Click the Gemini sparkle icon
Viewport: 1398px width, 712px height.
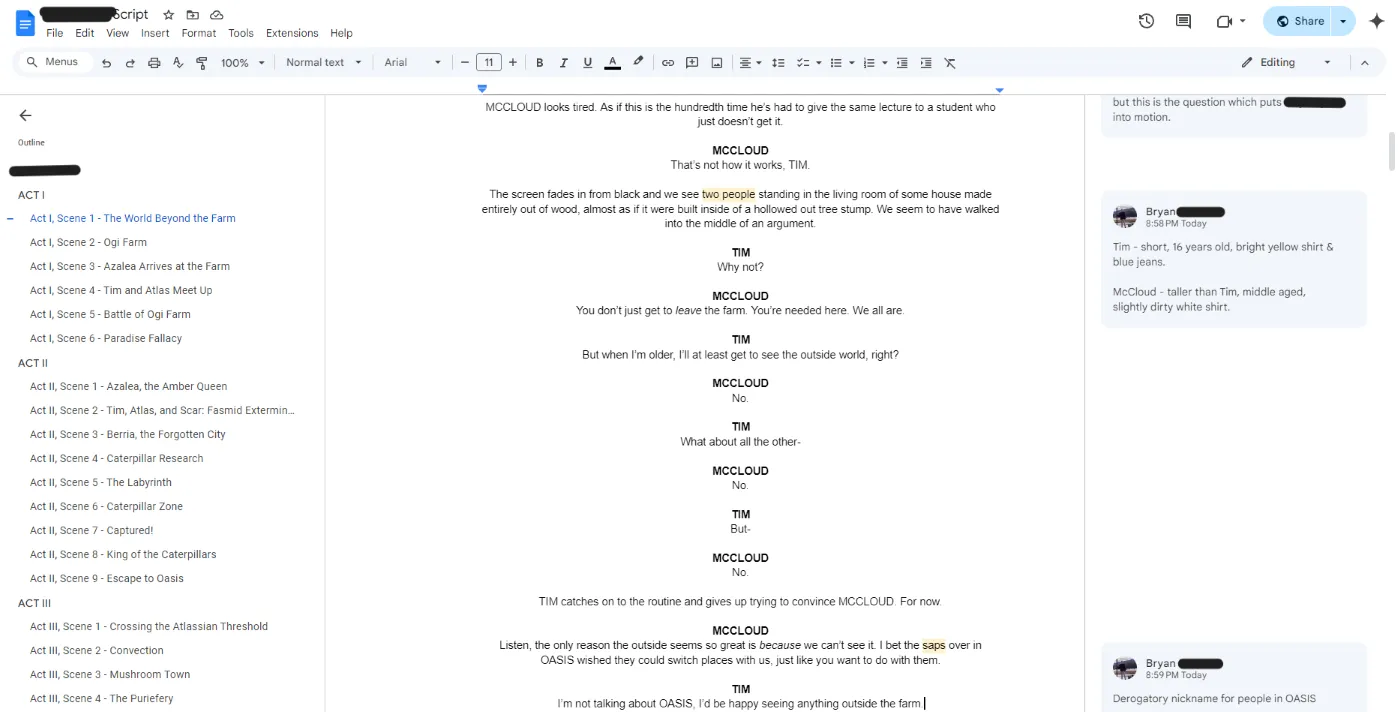click(x=1376, y=21)
